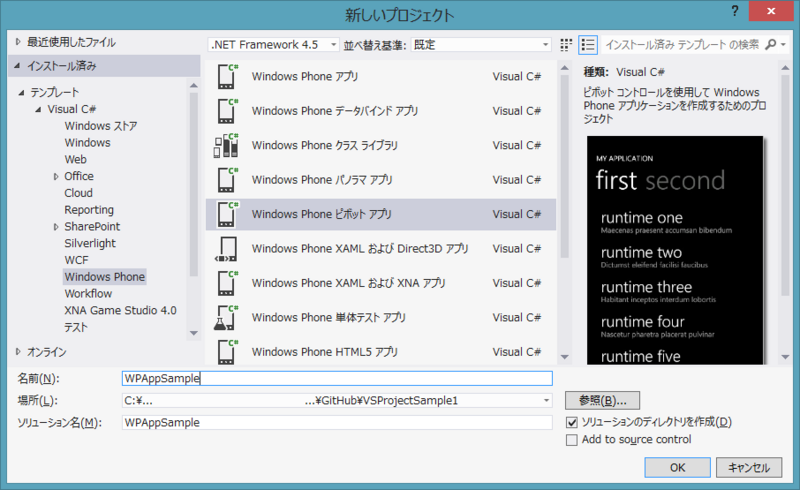
Task: Click the 参照(B)... browse button
Action: (x=603, y=401)
